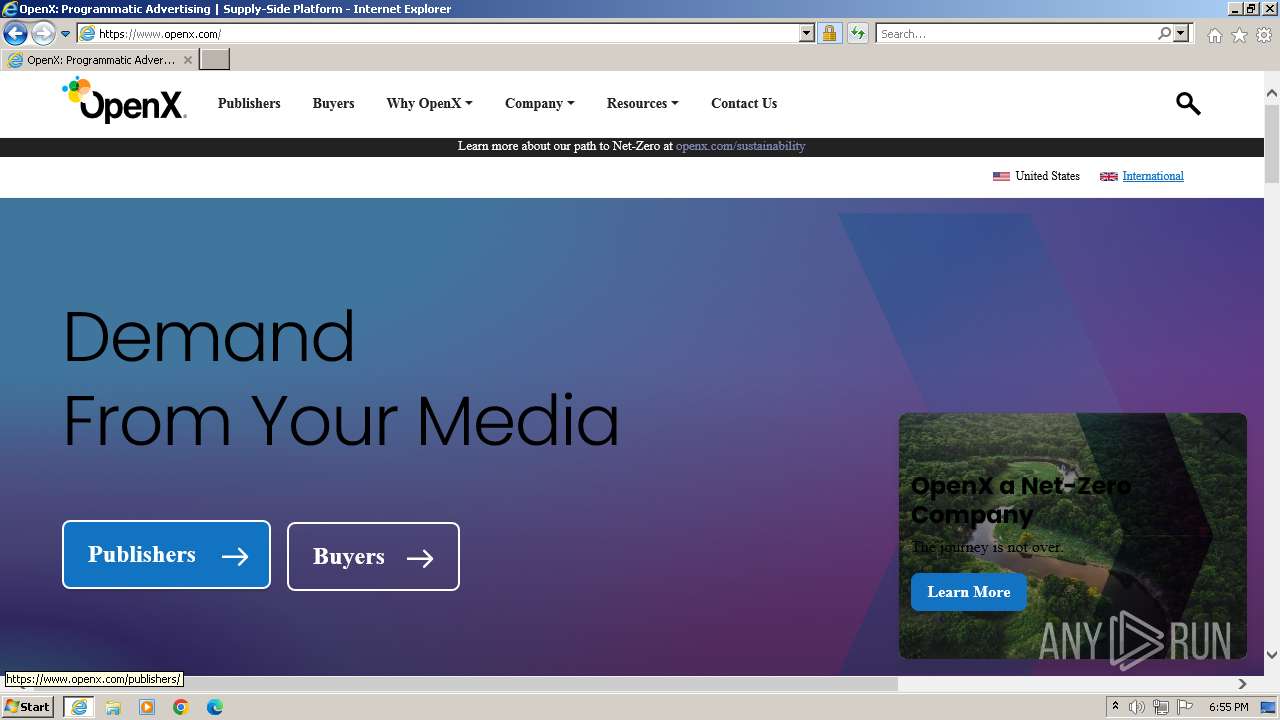Click the website search magnifier icon

1188,103
